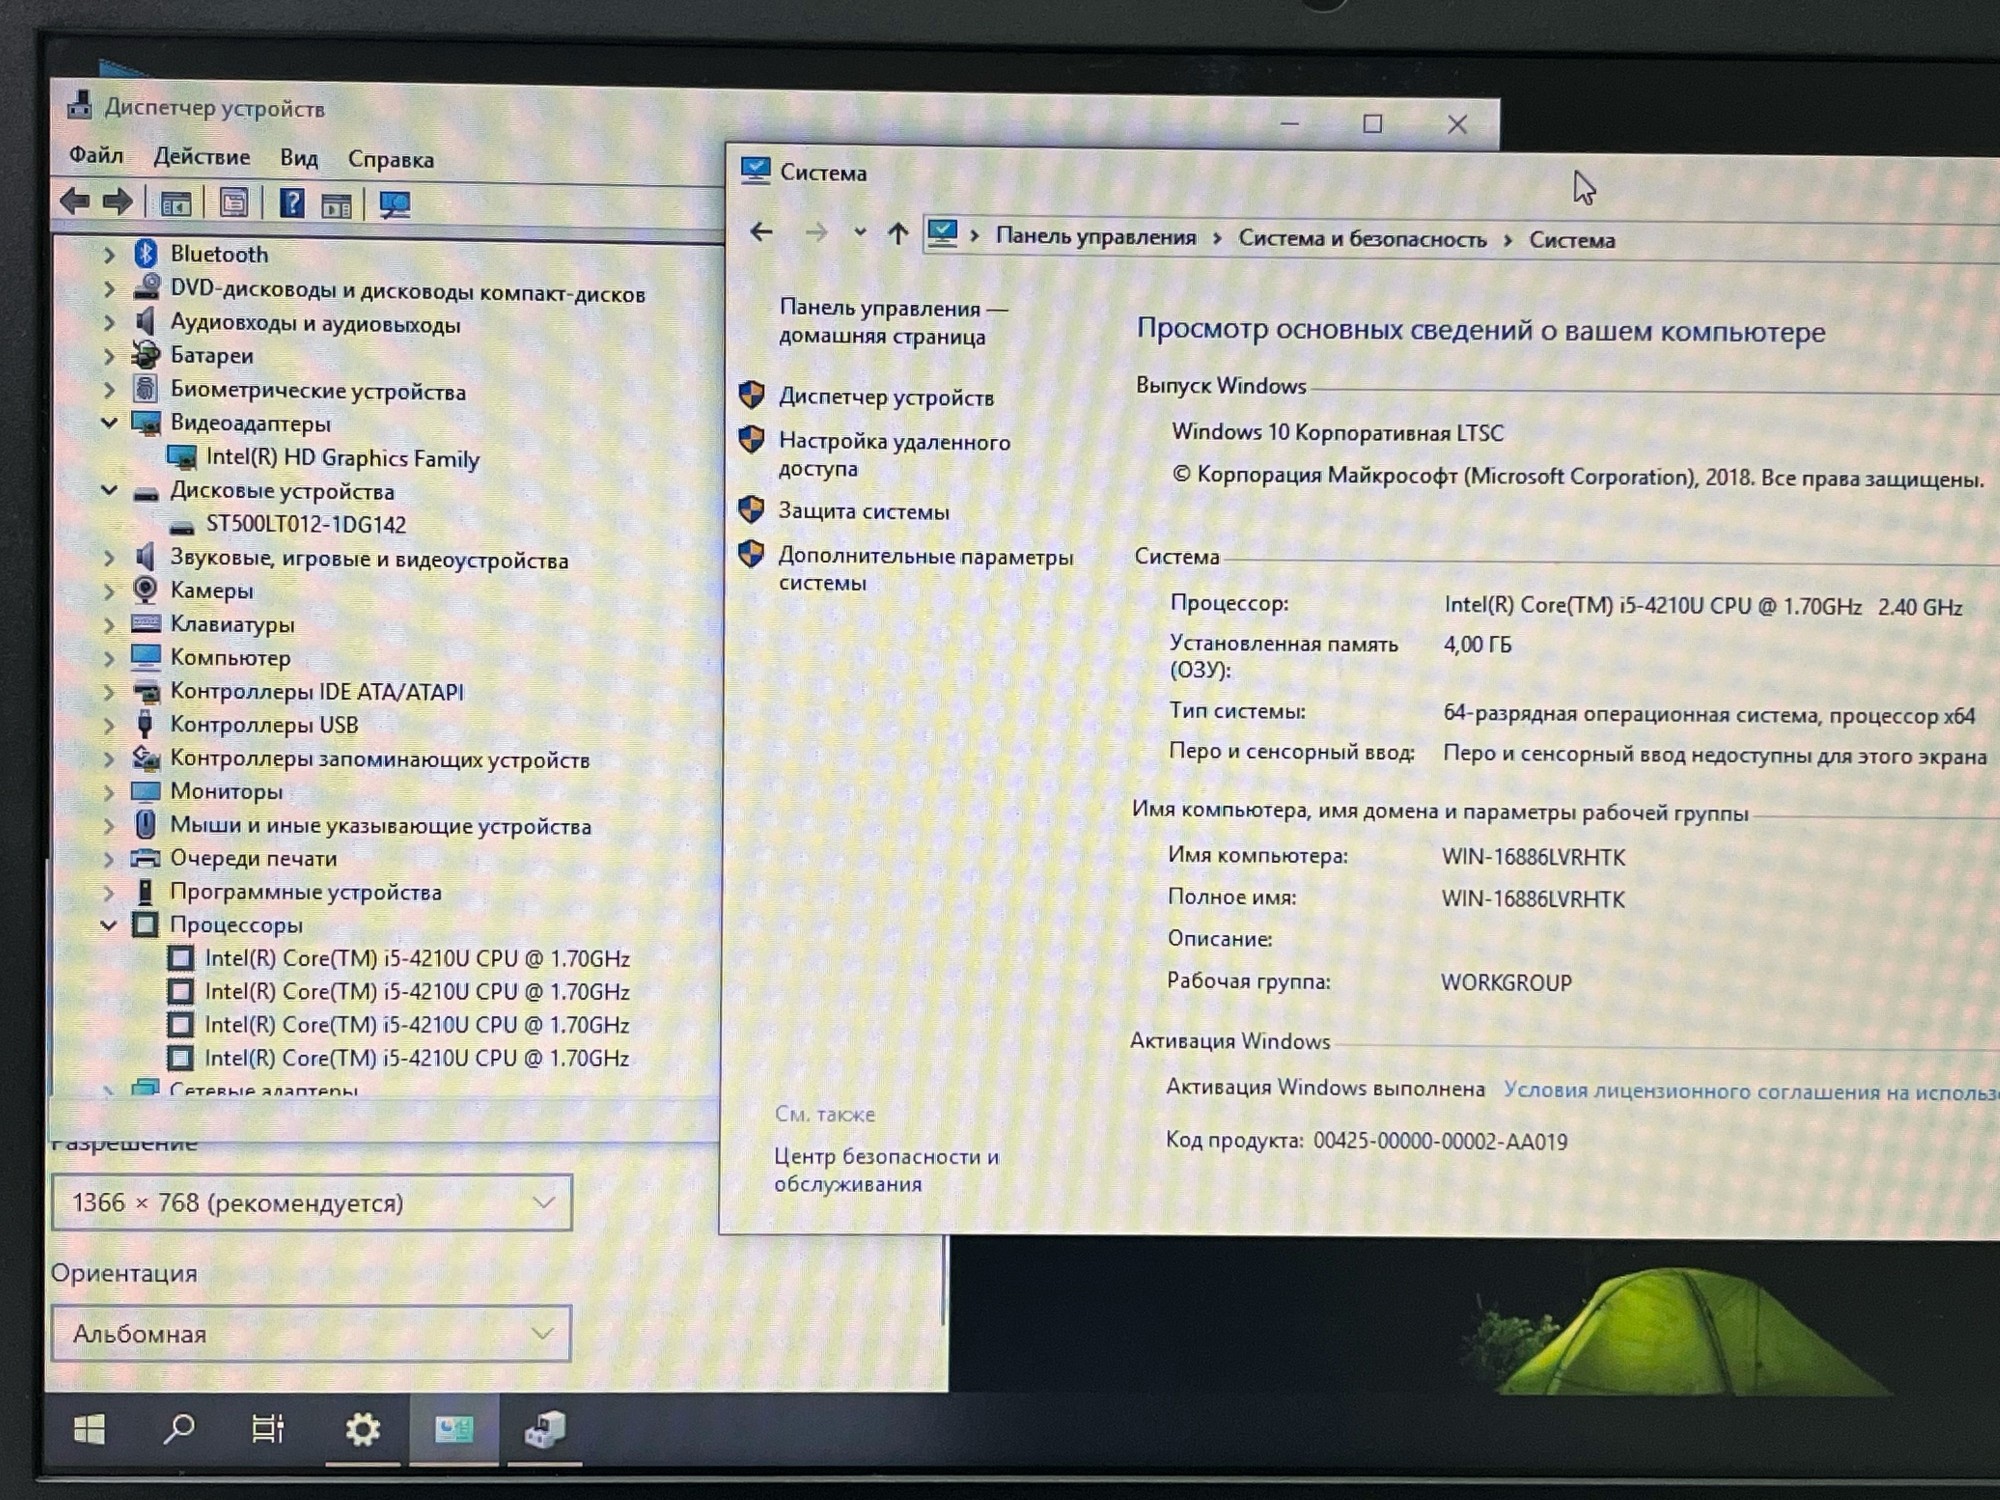
Task: Open recent locations dropdown in Система window
Action: click(859, 232)
